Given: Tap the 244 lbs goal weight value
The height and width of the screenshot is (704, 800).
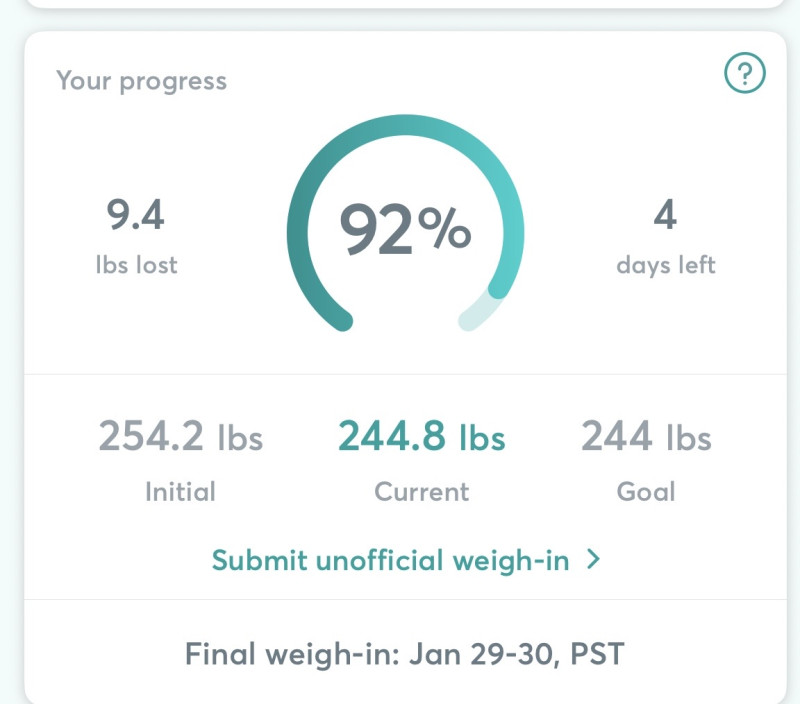Looking at the screenshot, I should (646, 437).
